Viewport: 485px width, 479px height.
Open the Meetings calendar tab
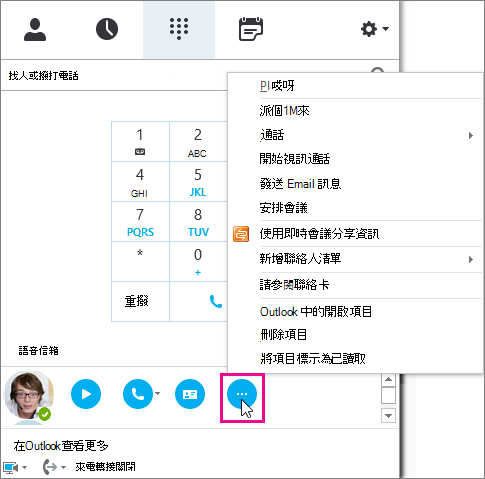point(251,29)
